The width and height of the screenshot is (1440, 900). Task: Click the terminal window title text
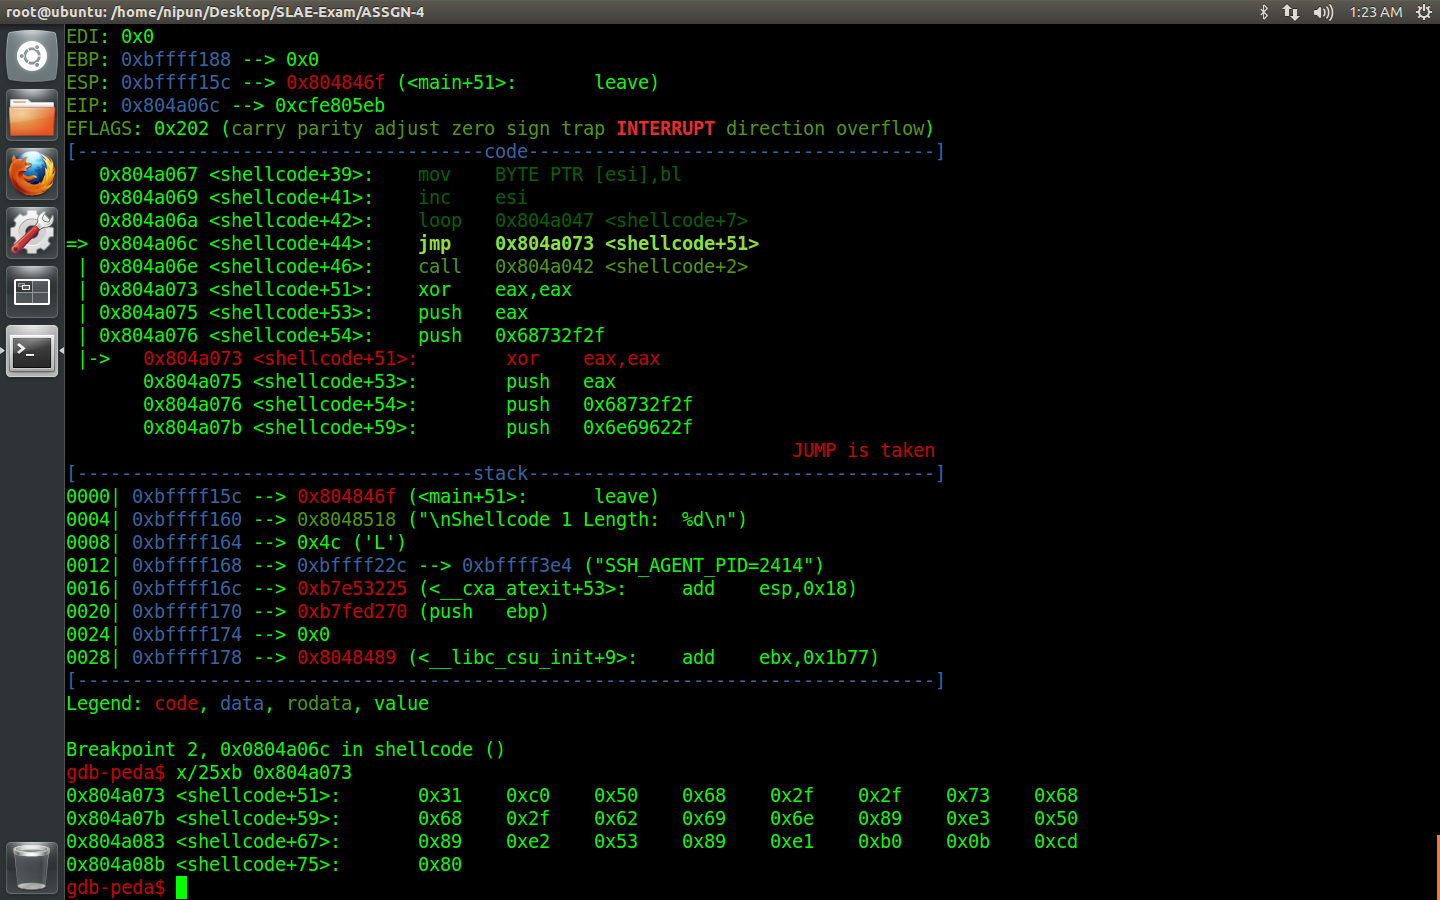pos(215,12)
